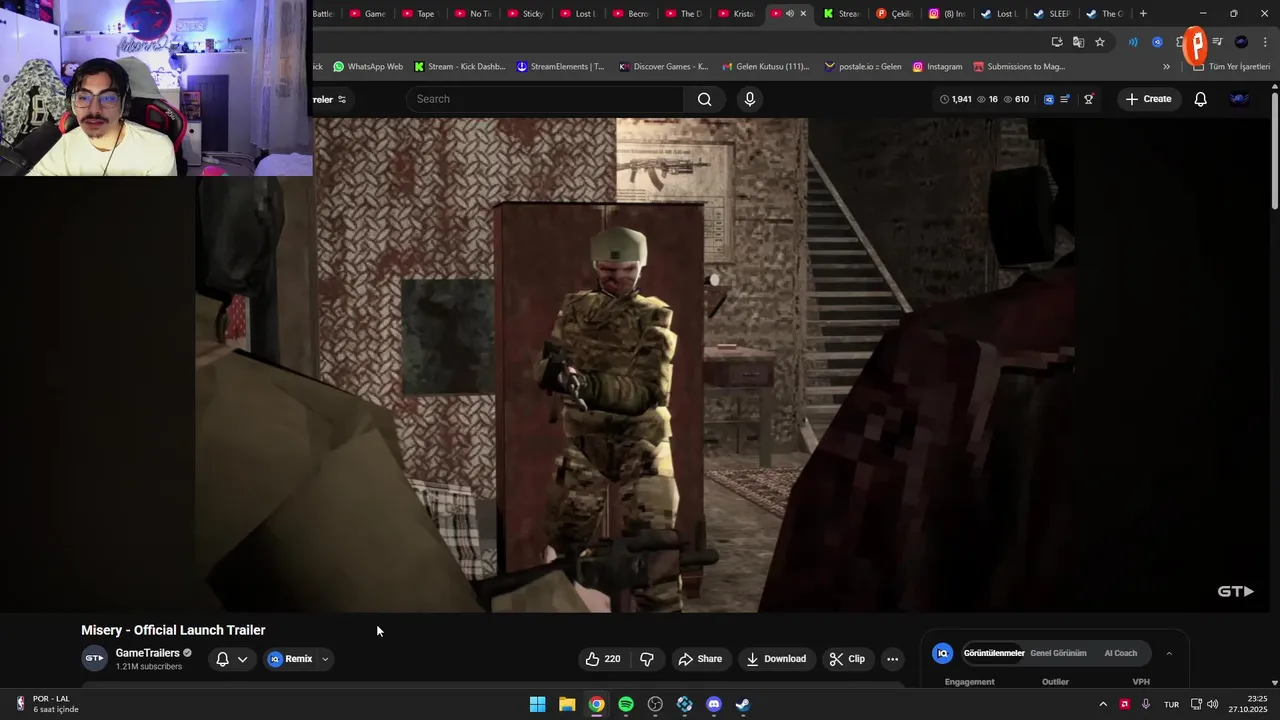Open File Explorer from the taskbar
This screenshot has width=1280, height=720.
tap(567, 704)
